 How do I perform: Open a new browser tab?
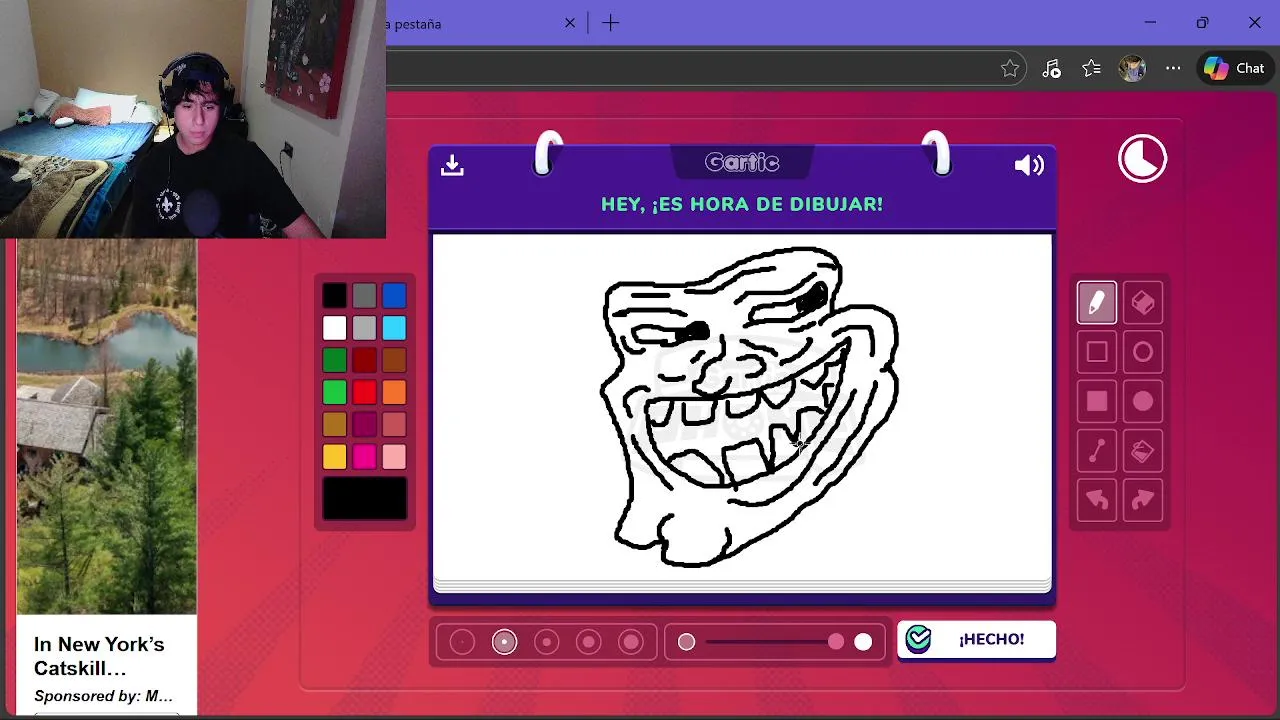611,23
